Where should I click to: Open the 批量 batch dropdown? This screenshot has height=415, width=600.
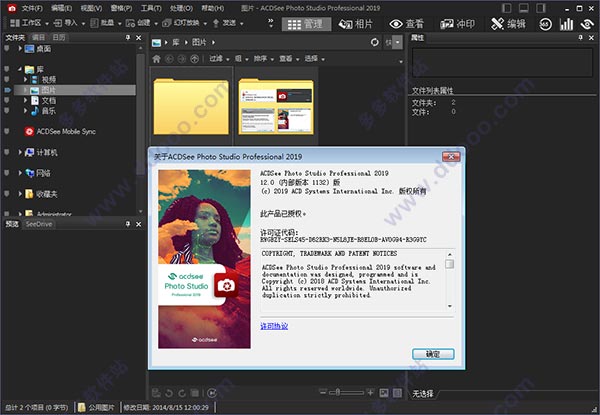pyautogui.click(x=106, y=23)
